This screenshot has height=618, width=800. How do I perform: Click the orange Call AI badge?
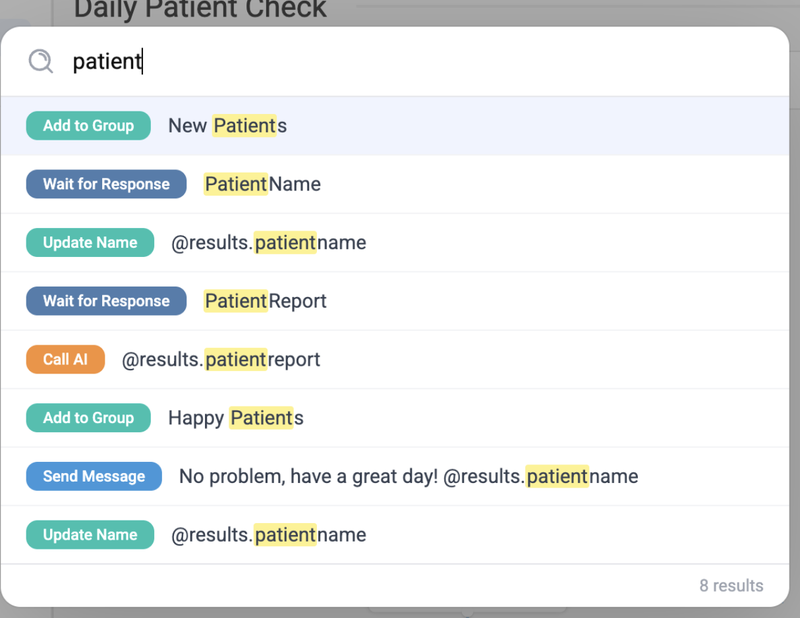(65, 359)
